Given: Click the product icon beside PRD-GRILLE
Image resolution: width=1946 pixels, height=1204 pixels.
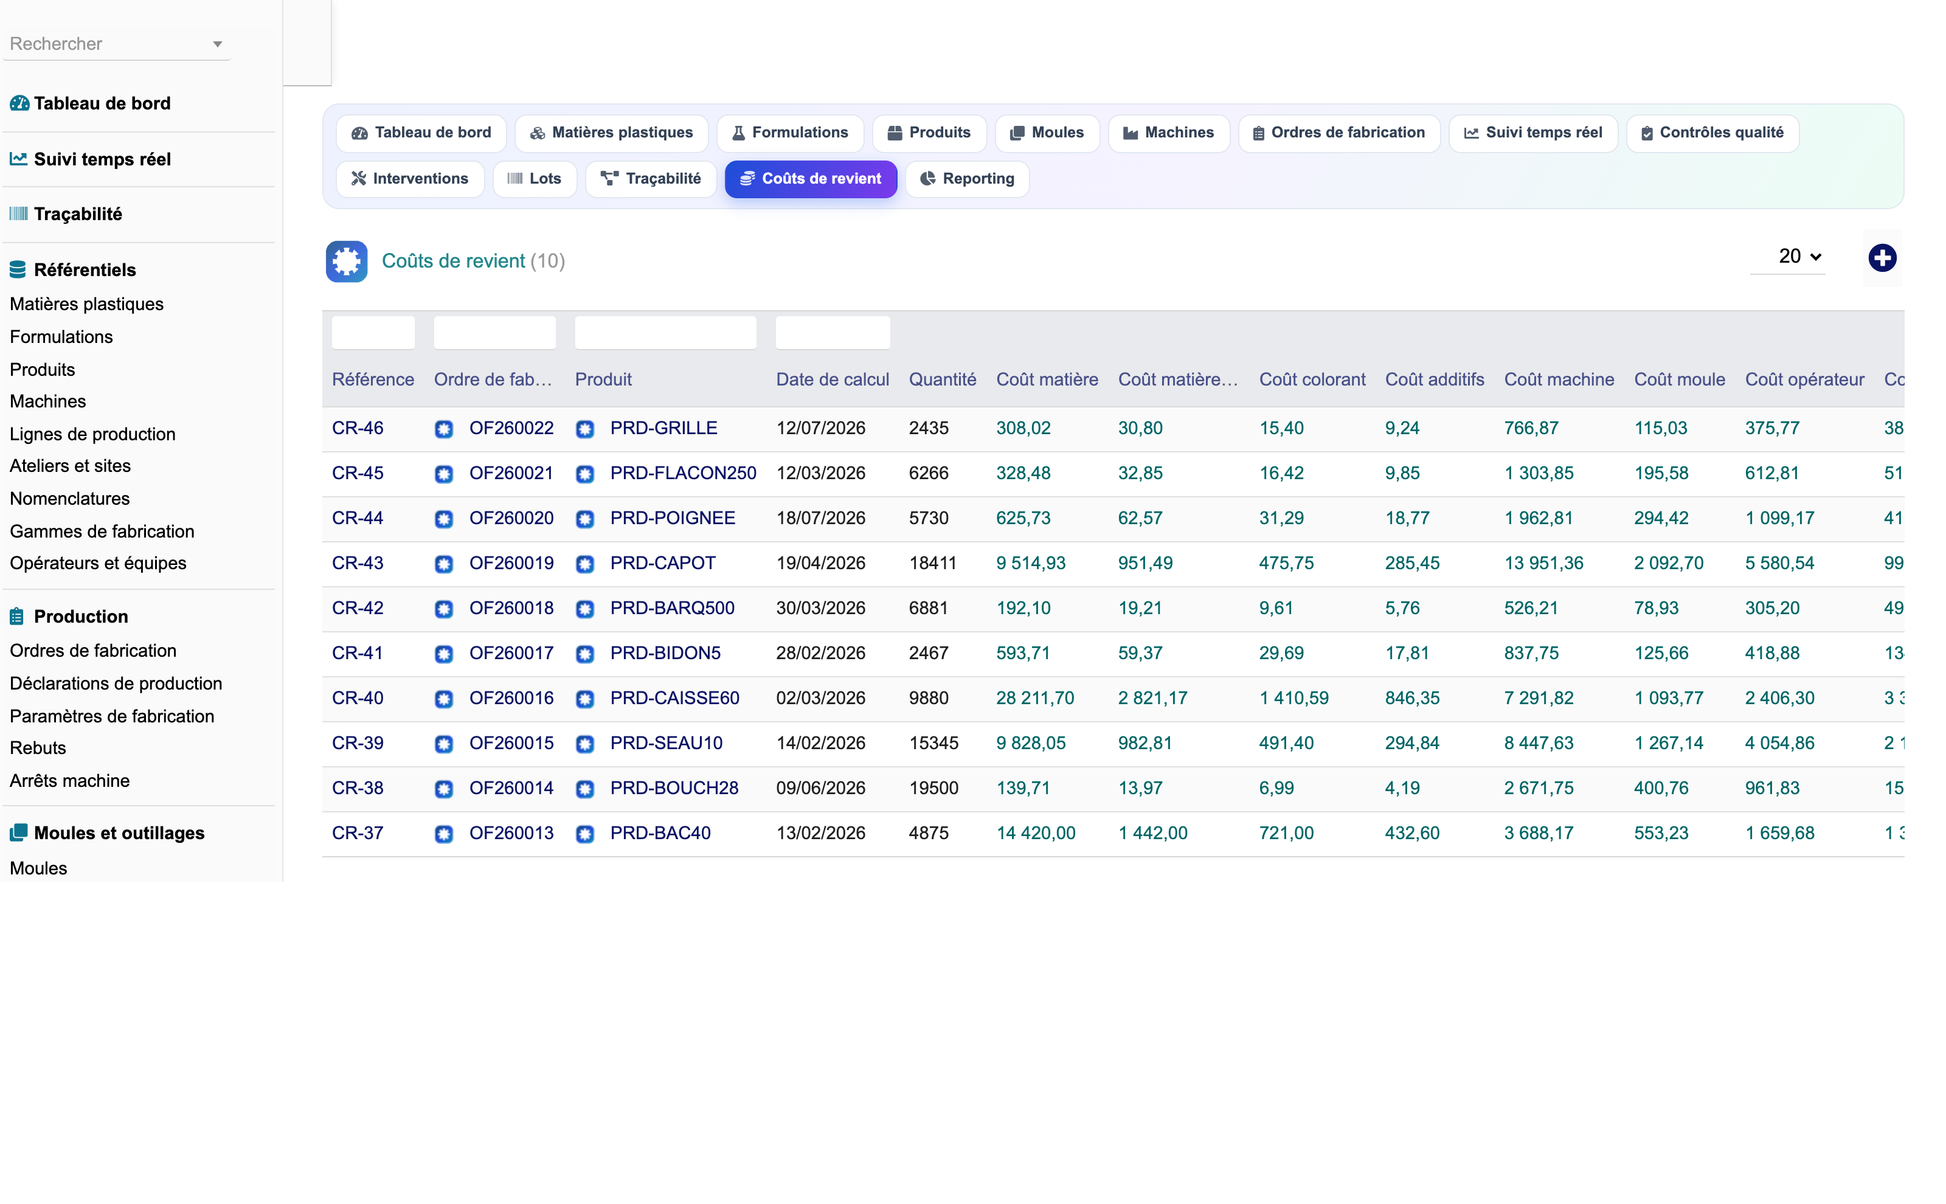Looking at the screenshot, I should (585, 429).
